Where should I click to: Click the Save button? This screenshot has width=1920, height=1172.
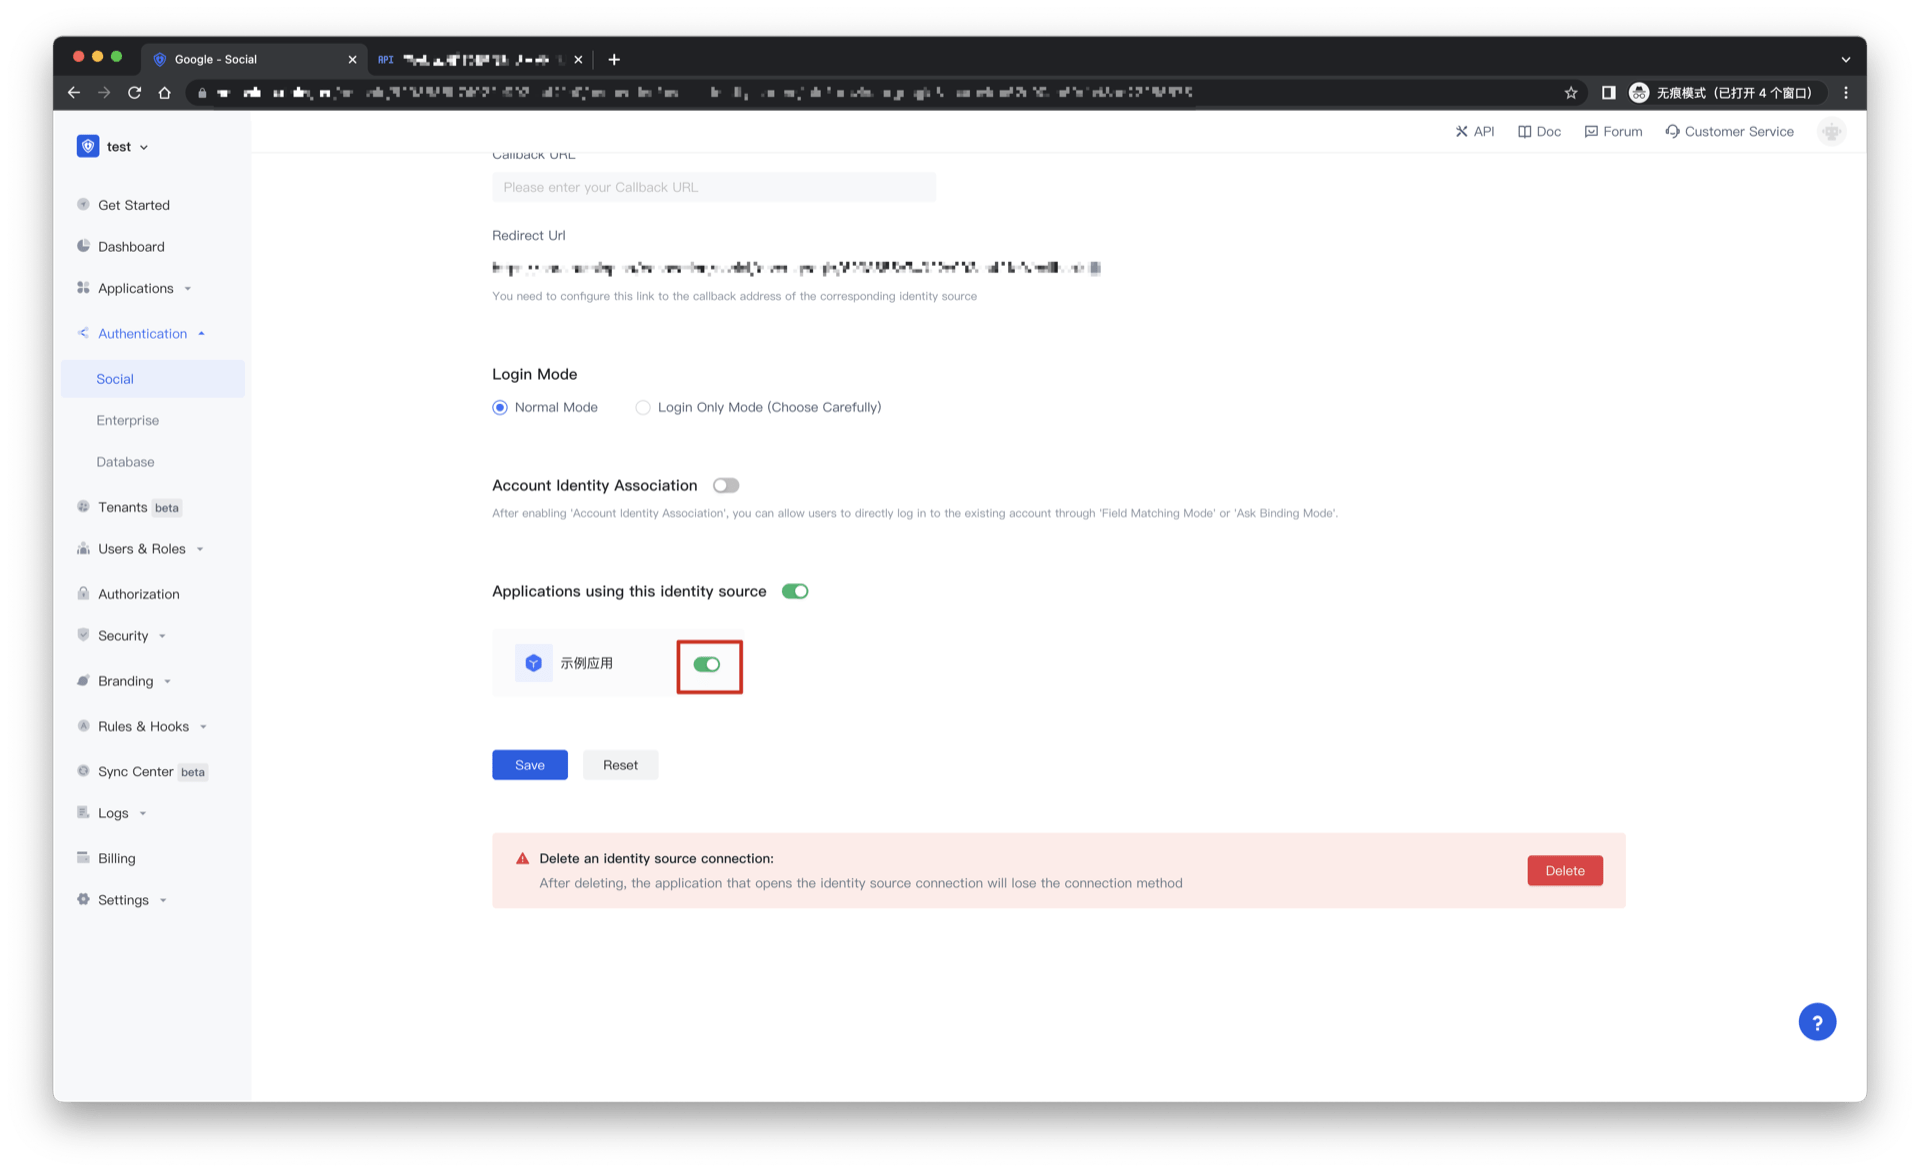(529, 764)
